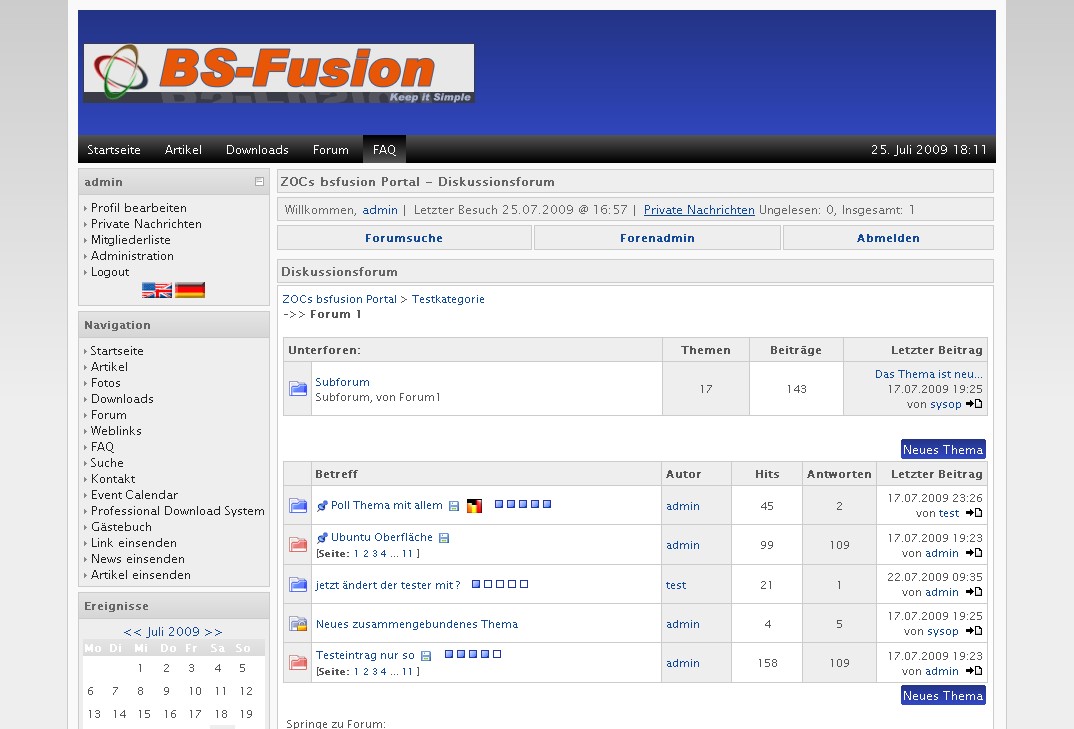Screen dimensions: 1074x729
Task: Collapse the admin side panel
Action: 259,182
